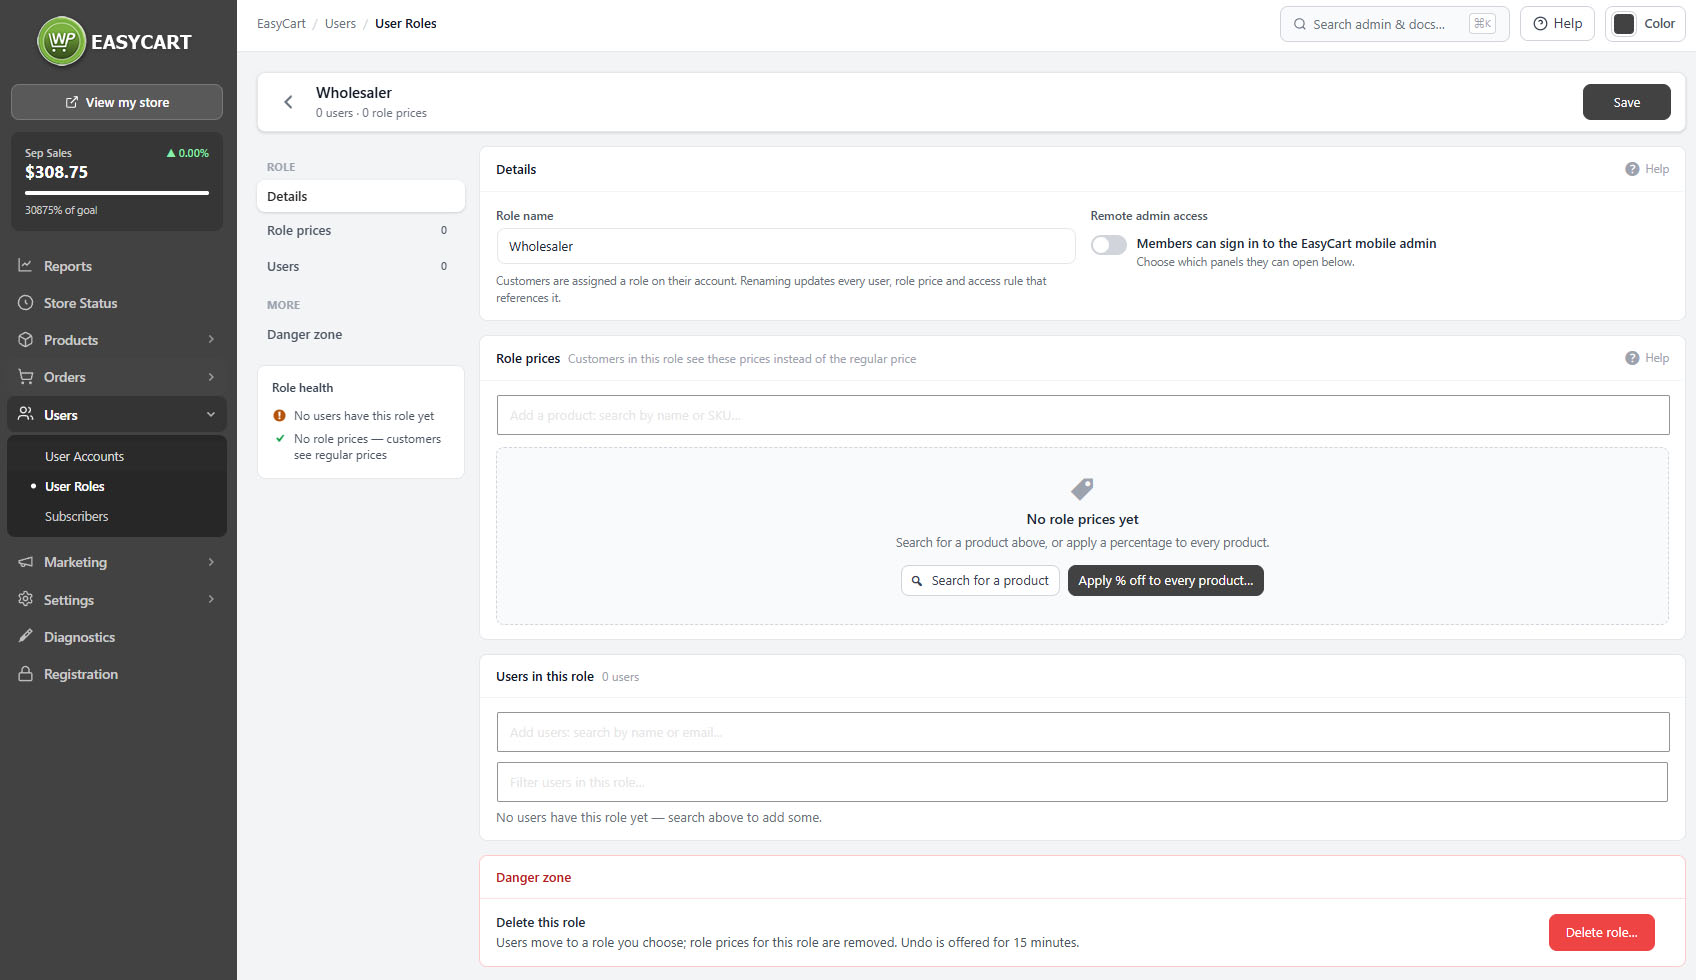Image resolution: width=1696 pixels, height=980 pixels.
Task: Click the back arrow beside Wholesaler
Action: click(288, 102)
